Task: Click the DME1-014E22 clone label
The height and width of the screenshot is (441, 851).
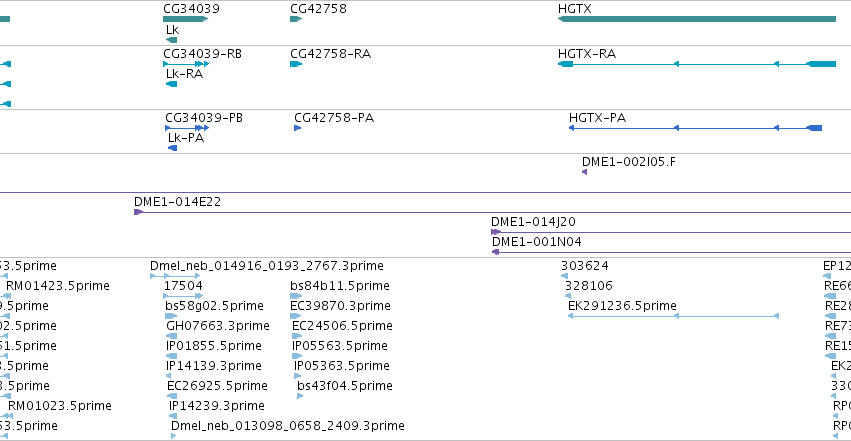Action: pos(177,202)
